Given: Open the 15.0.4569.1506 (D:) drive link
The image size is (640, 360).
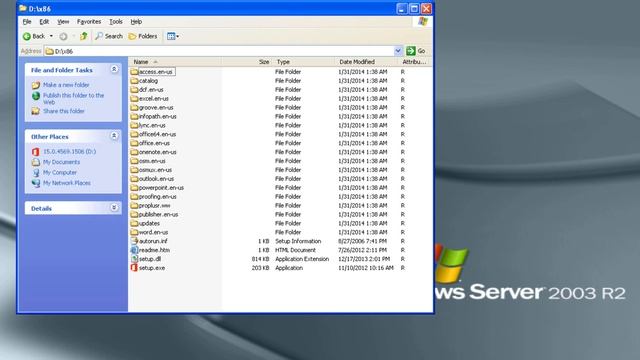Looking at the screenshot, I should [69, 151].
